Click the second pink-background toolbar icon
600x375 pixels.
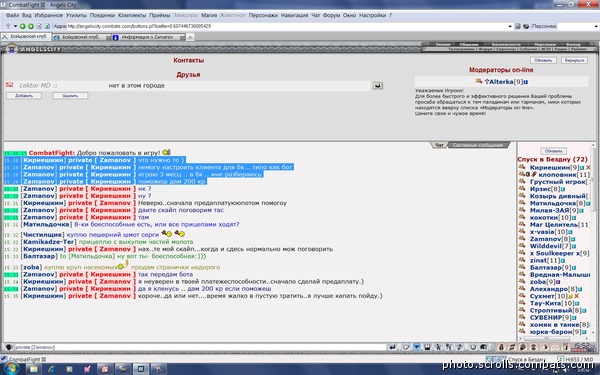coord(512,347)
